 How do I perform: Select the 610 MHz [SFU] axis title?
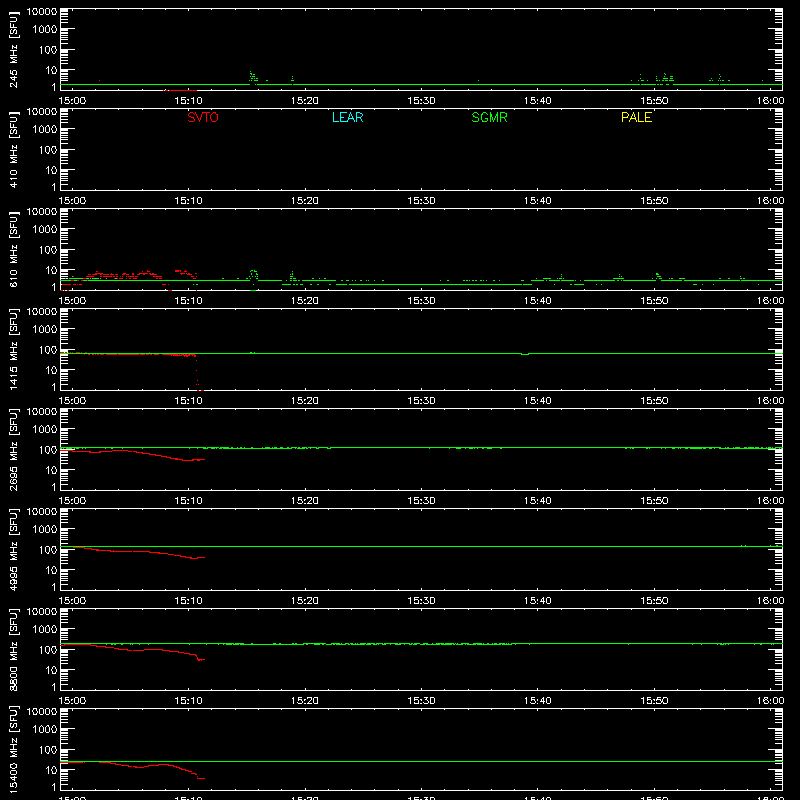coord(13,250)
